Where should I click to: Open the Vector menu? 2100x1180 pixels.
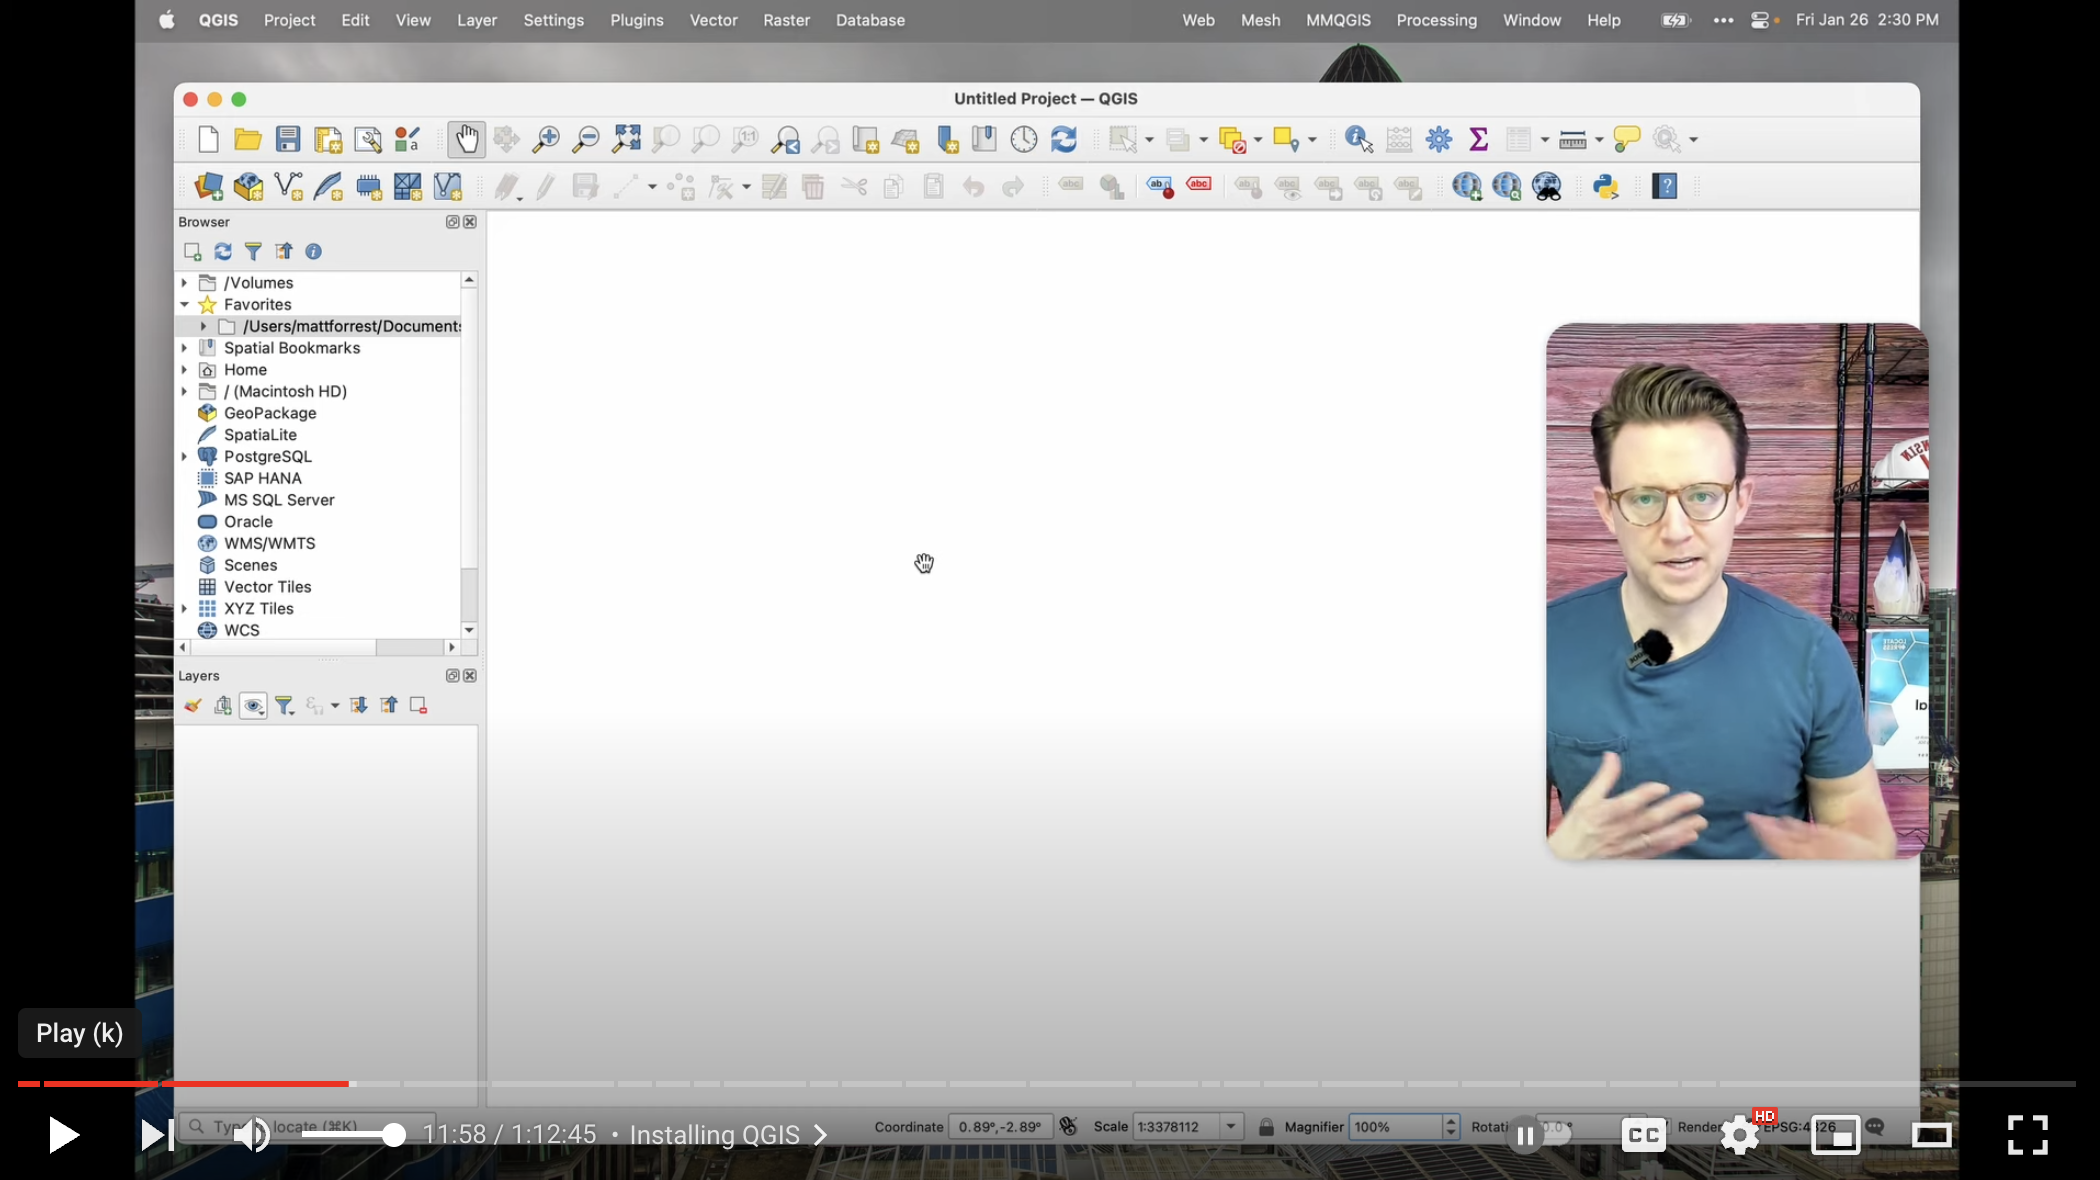click(x=713, y=20)
